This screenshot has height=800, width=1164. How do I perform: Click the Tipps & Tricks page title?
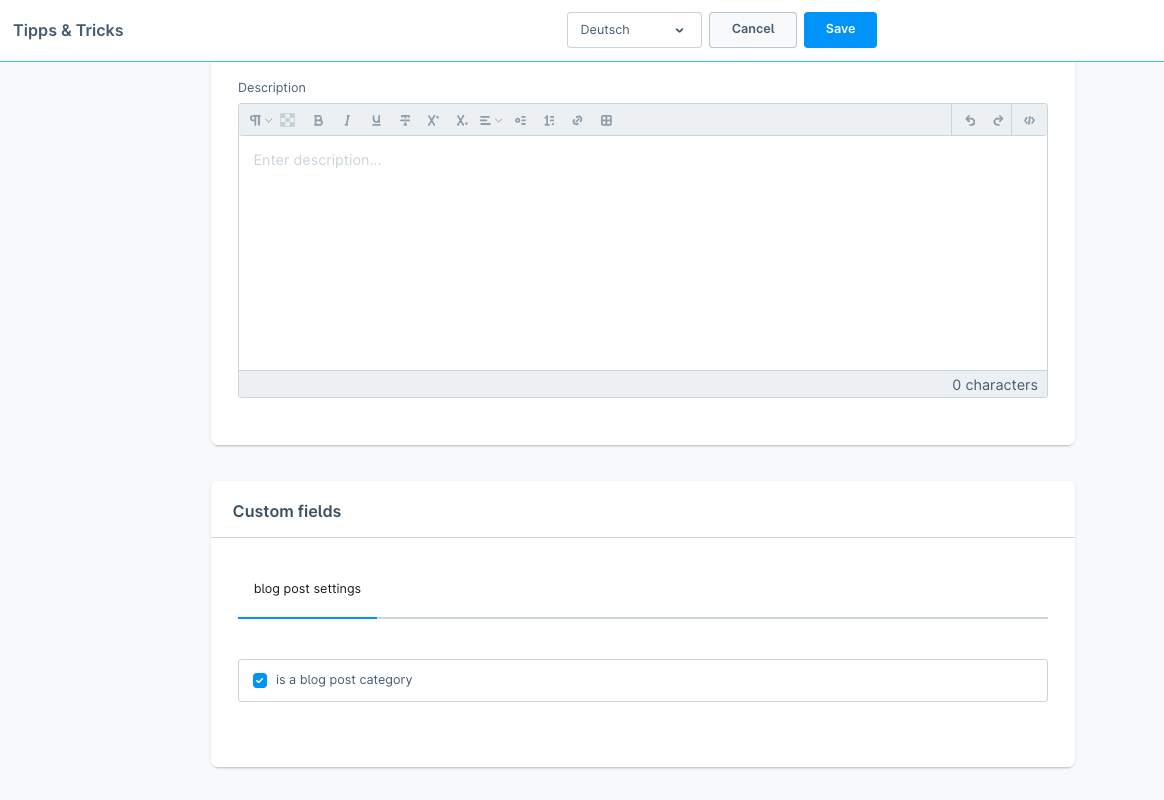click(x=68, y=30)
